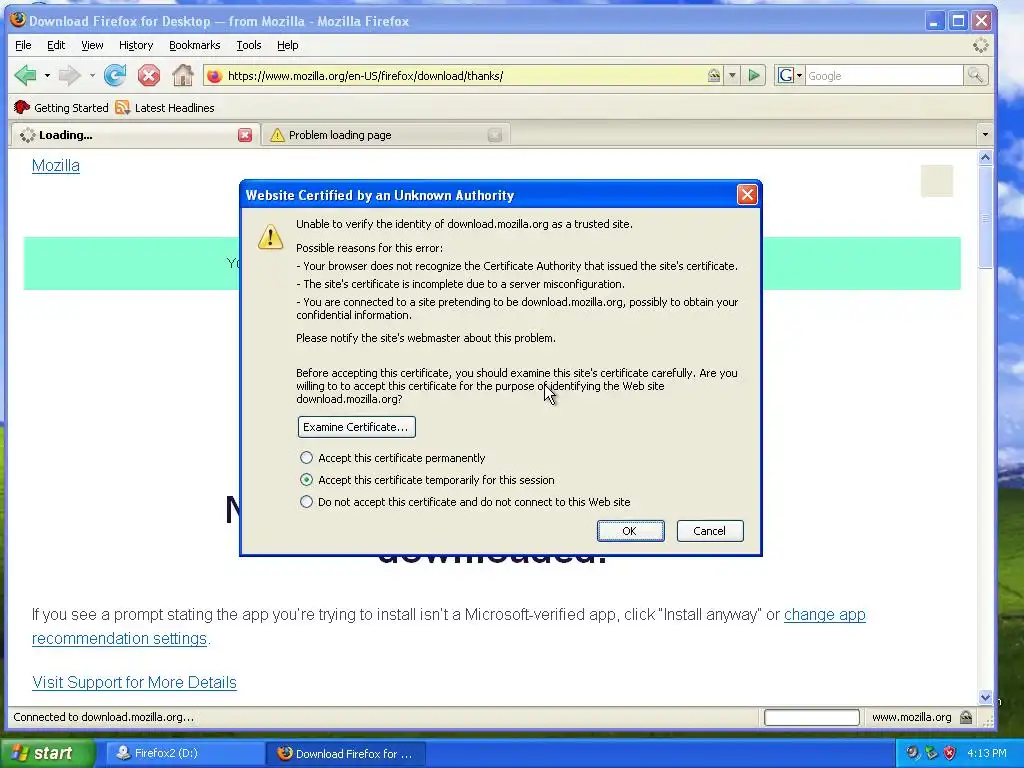Screen dimensions: 1024x768
Task: Click the scrollbar up arrow
Action: point(985,157)
